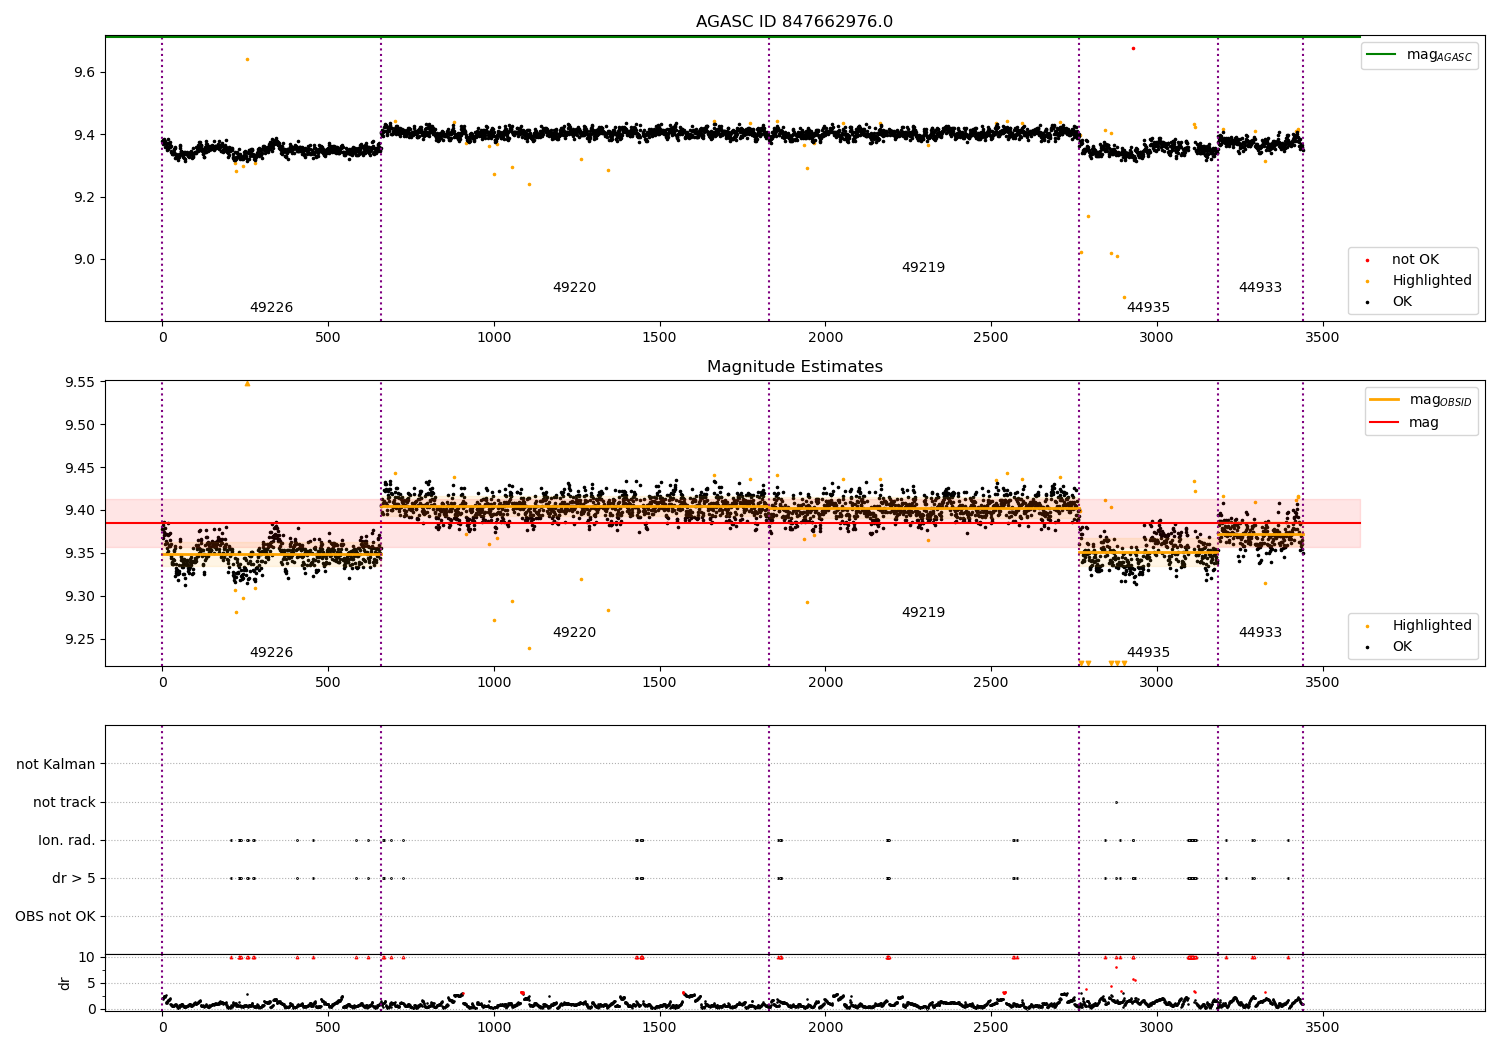Click the 1500 x-axis tick under Magnitude Estimates plot
This screenshot has height=1050, width=1500.
pyautogui.click(x=659, y=683)
